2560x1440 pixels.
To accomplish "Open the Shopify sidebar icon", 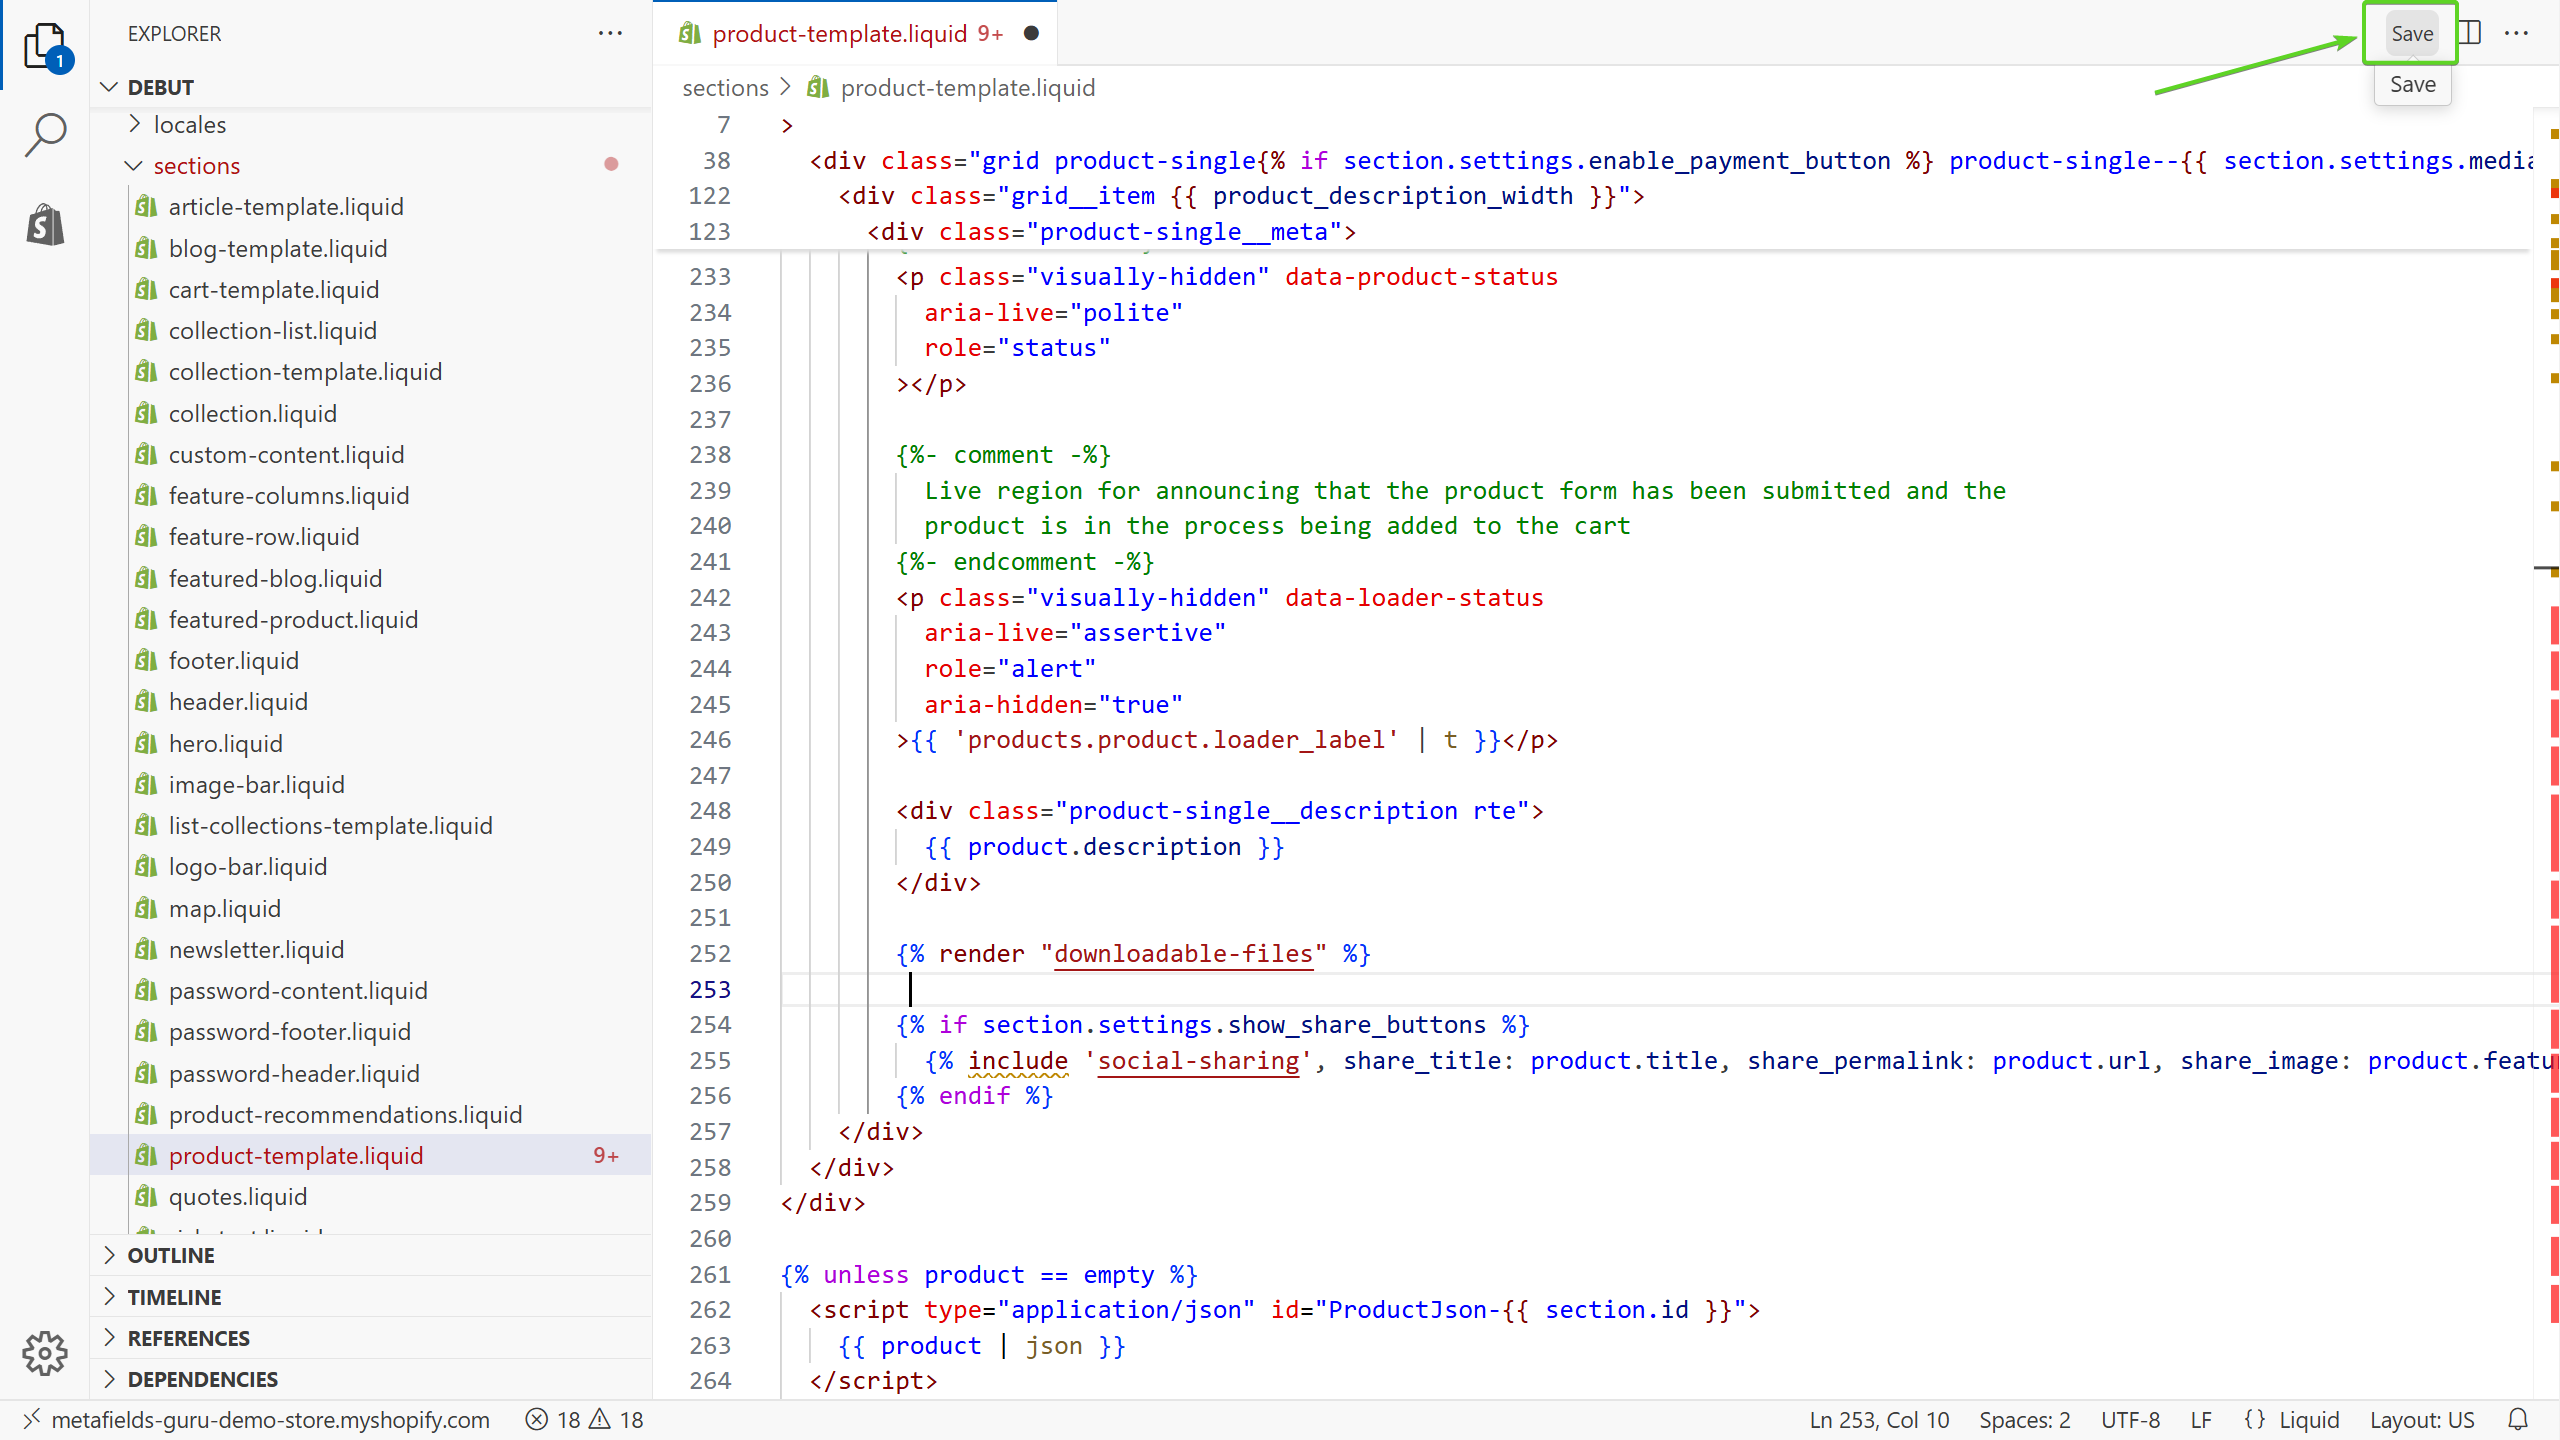I will tap(45, 224).
